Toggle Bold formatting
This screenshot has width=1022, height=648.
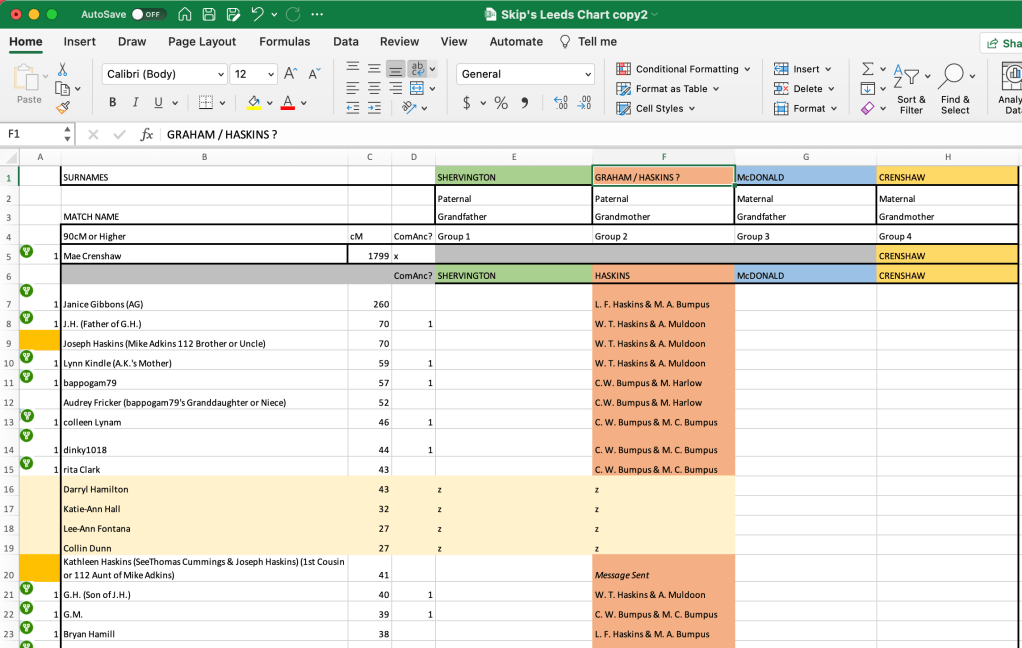click(112, 103)
